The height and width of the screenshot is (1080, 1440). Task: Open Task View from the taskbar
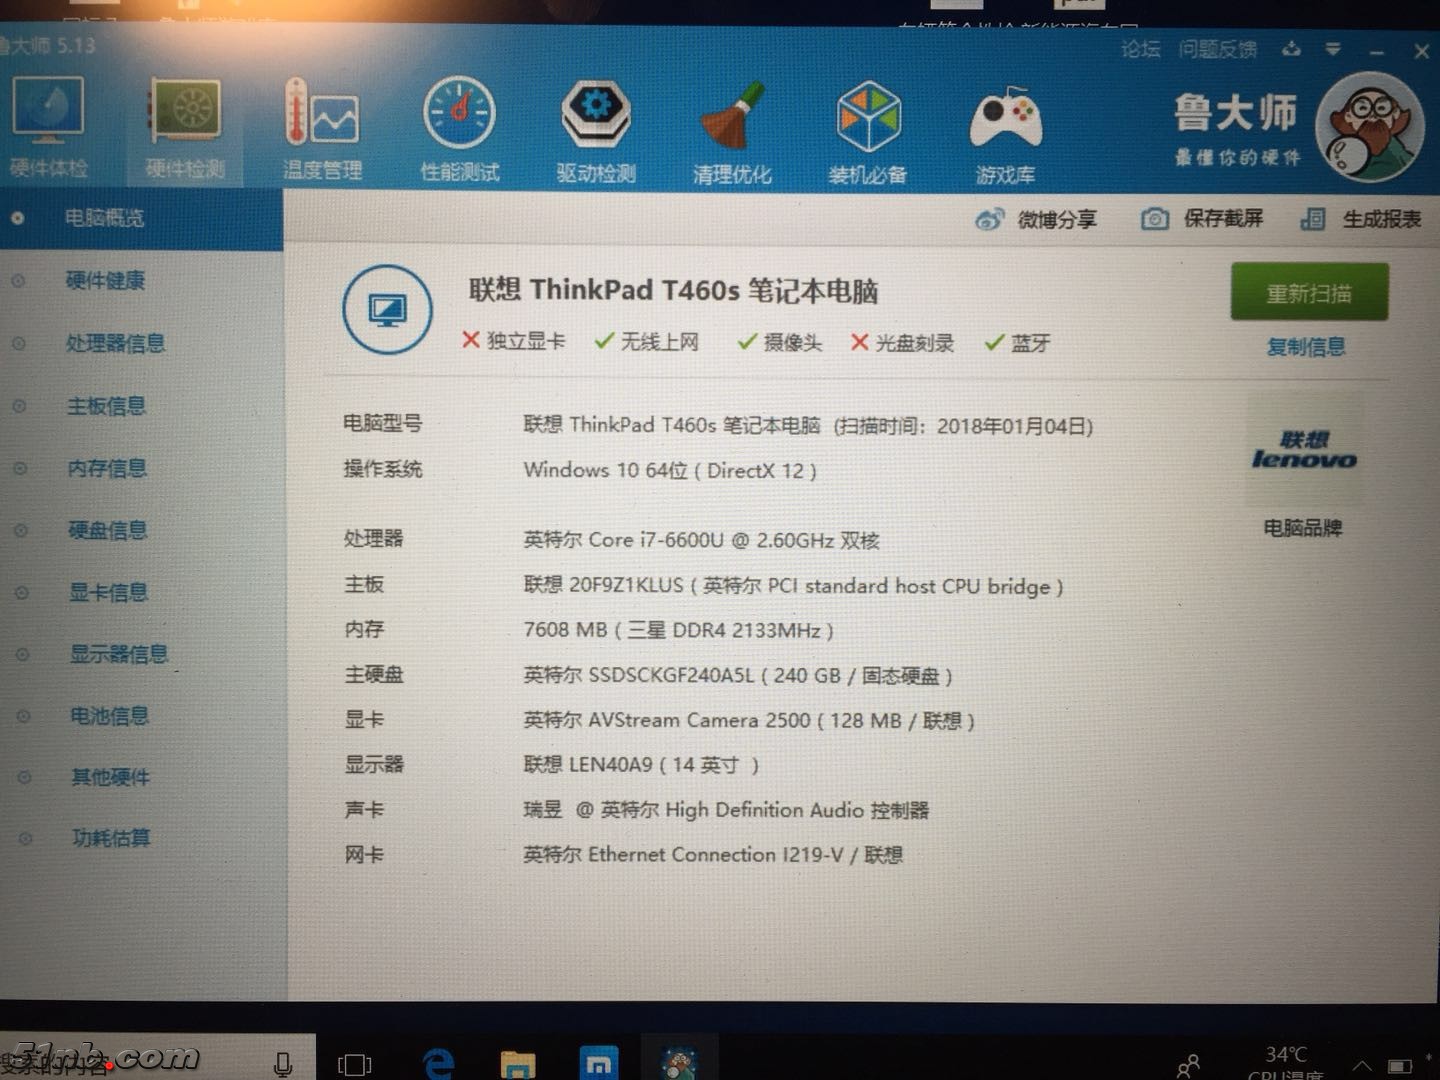(x=354, y=1064)
